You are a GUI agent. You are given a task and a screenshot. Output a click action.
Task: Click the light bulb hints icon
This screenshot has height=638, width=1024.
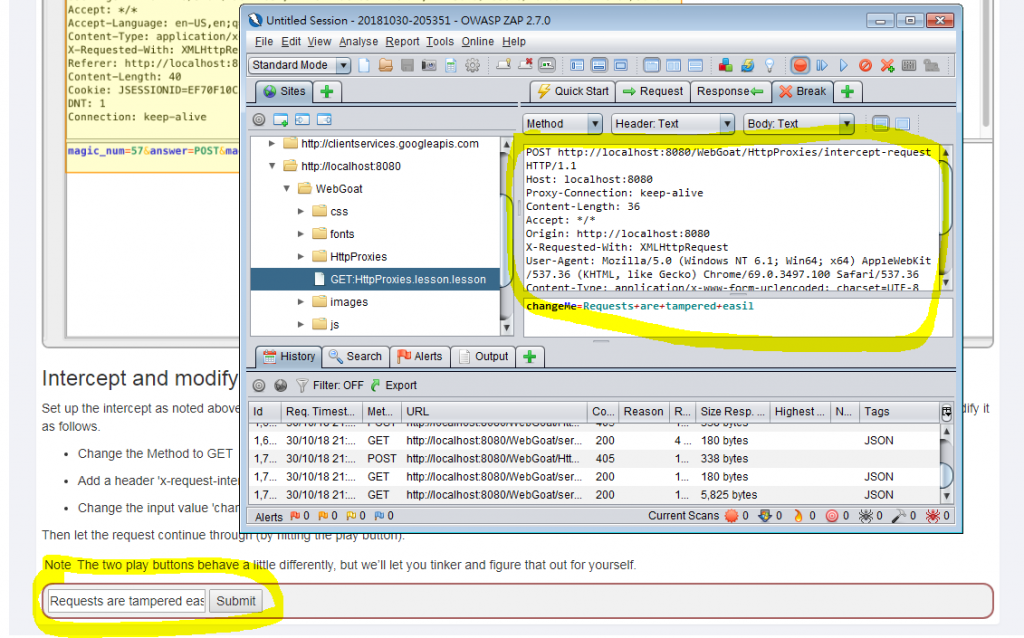click(769, 65)
